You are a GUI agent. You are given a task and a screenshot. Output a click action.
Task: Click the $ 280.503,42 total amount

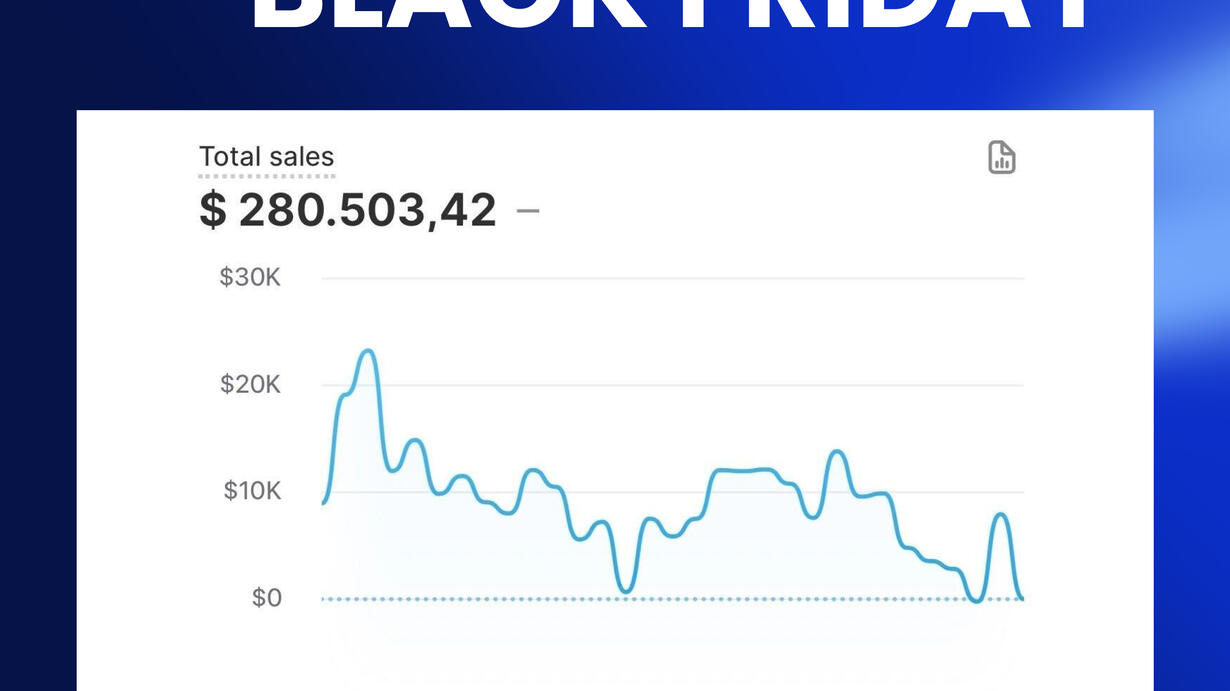tap(347, 210)
